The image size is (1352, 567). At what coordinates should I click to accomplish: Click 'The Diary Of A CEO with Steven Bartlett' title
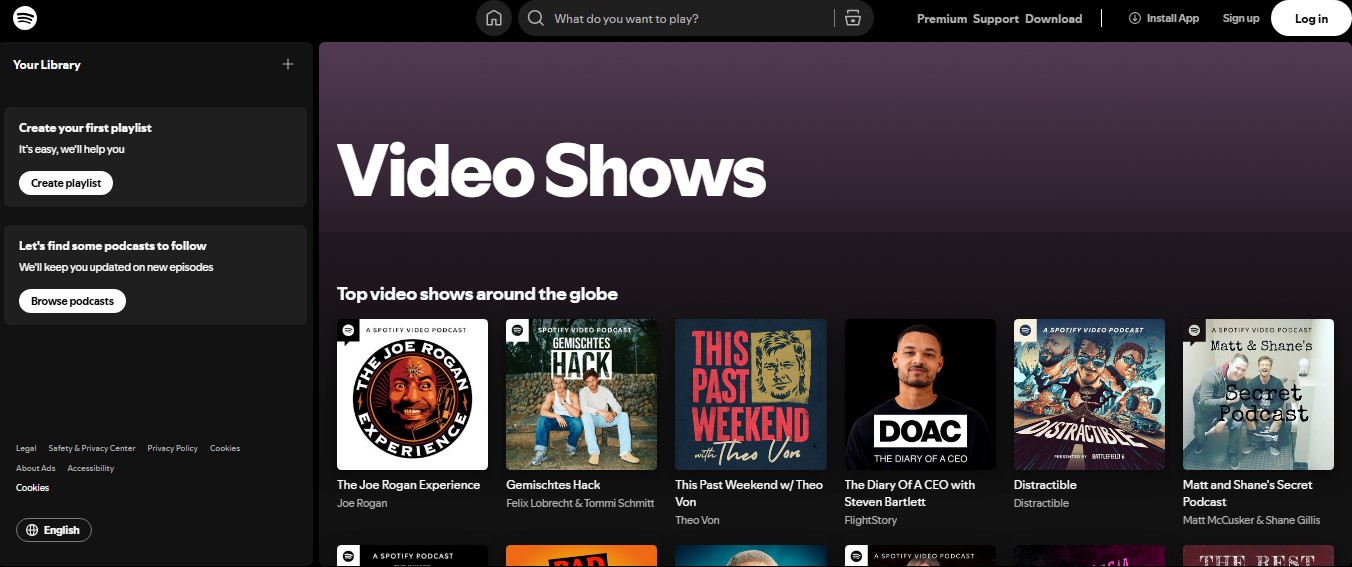(910, 493)
